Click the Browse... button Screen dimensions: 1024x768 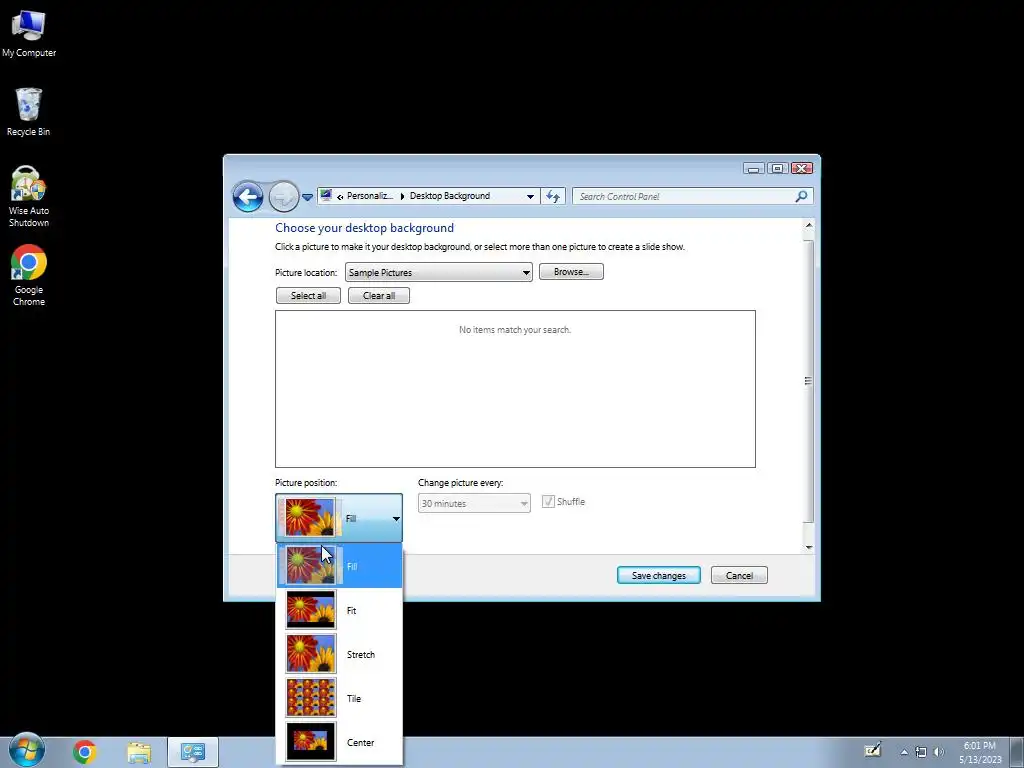point(571,272)
